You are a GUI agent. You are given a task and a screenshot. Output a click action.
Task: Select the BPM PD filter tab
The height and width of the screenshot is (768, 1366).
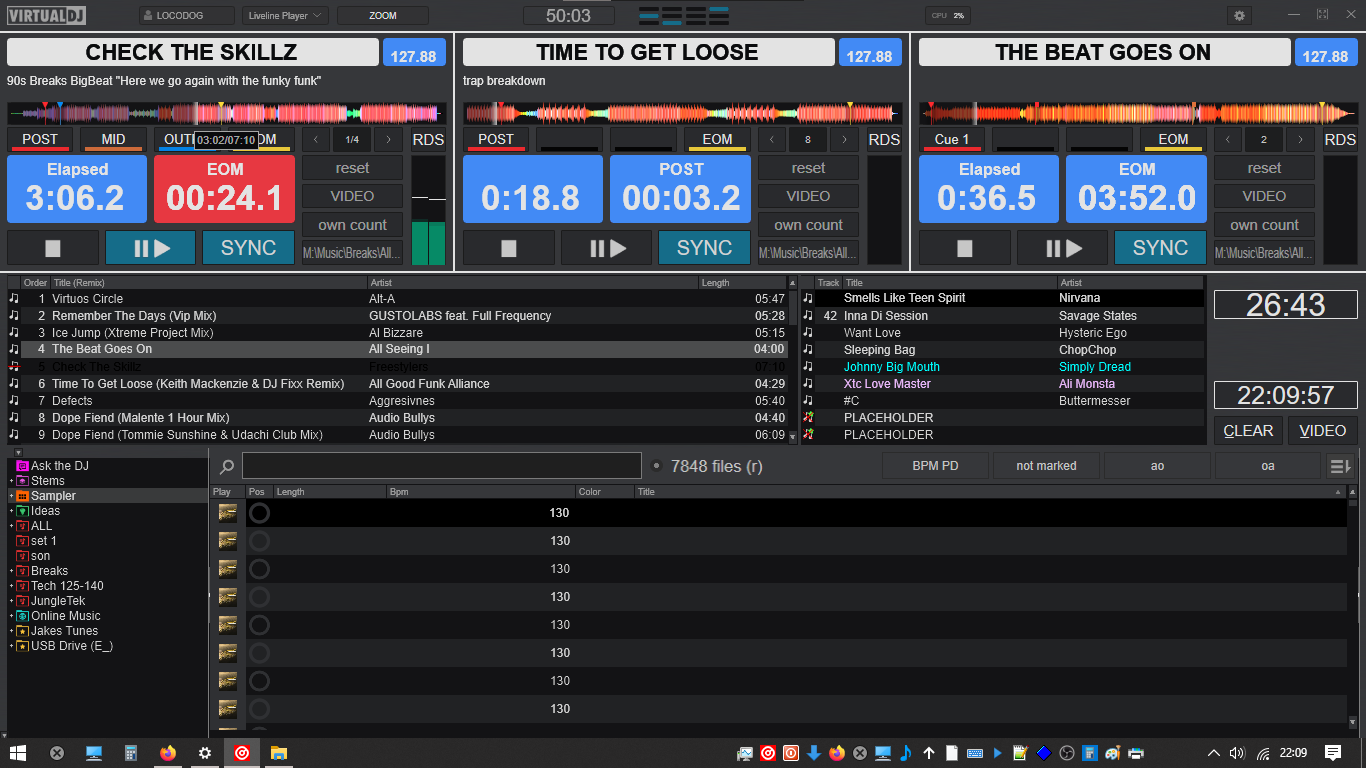pos(935,466)
